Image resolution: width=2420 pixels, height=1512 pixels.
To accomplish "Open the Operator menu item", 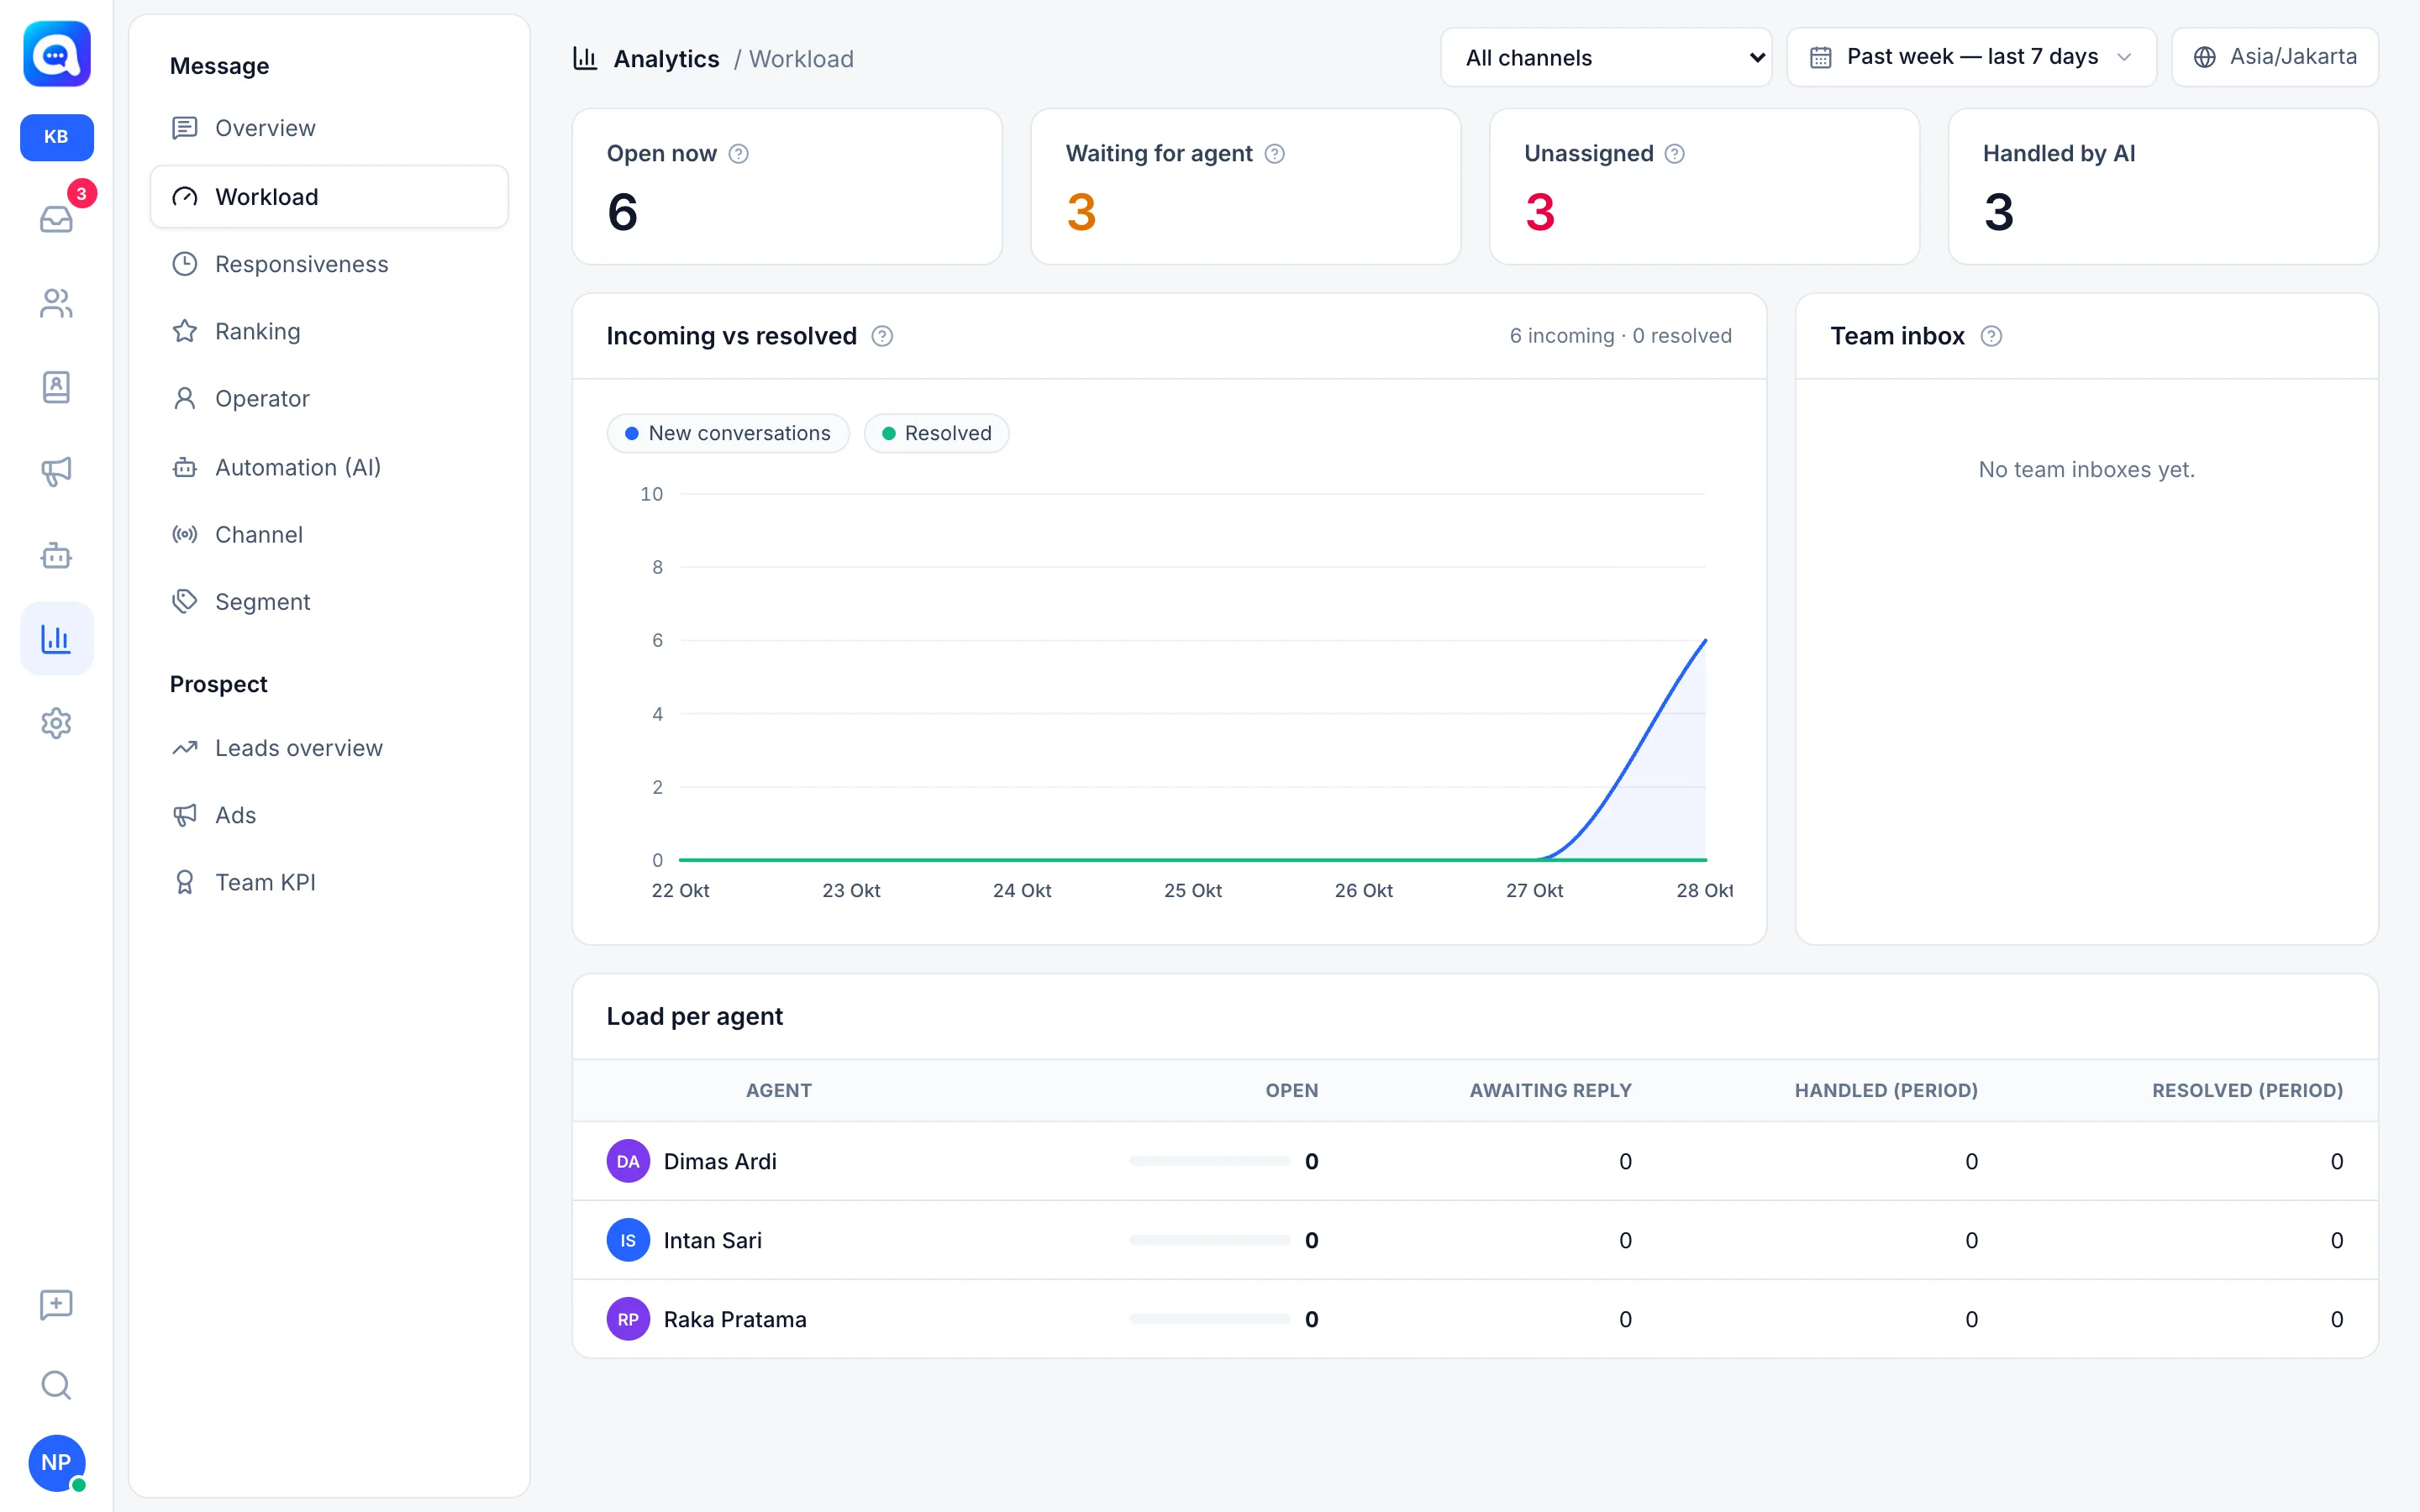I will pos(329,398).
